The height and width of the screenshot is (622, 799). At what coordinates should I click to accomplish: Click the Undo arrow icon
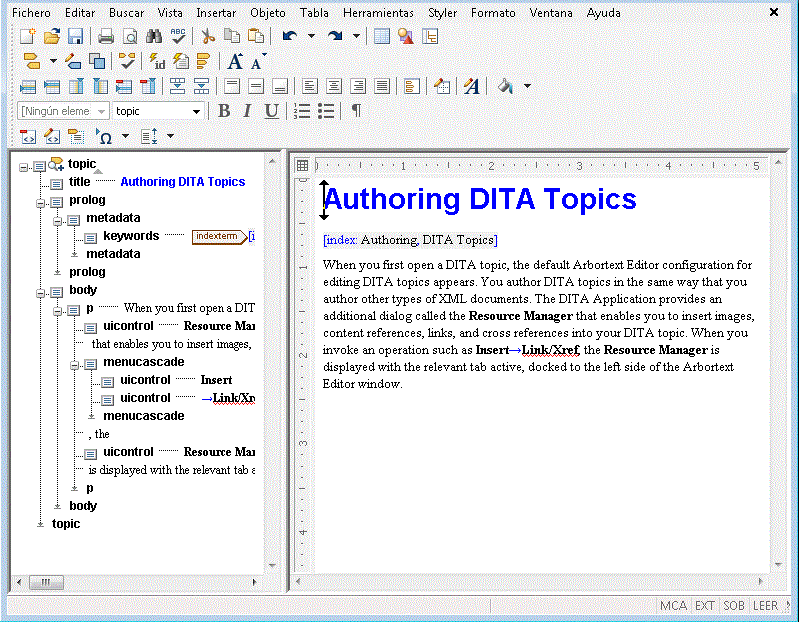click(x=289, y=36)
